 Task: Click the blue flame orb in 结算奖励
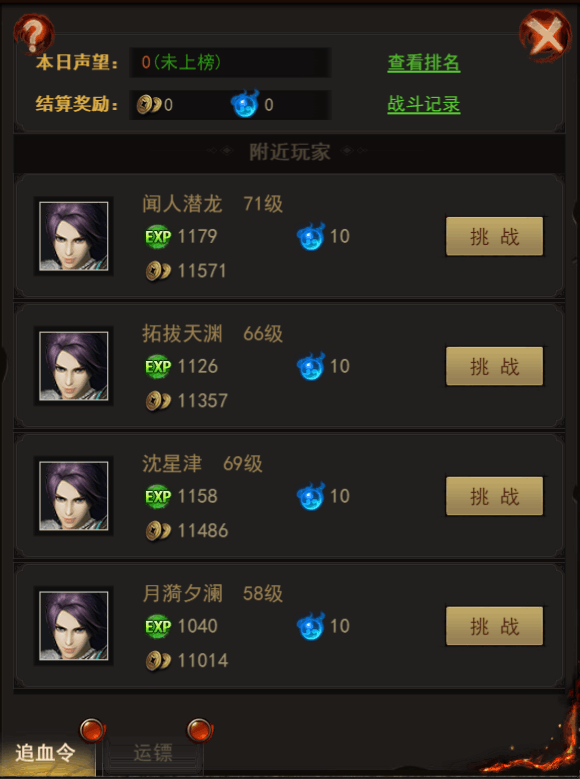[245, 103]
